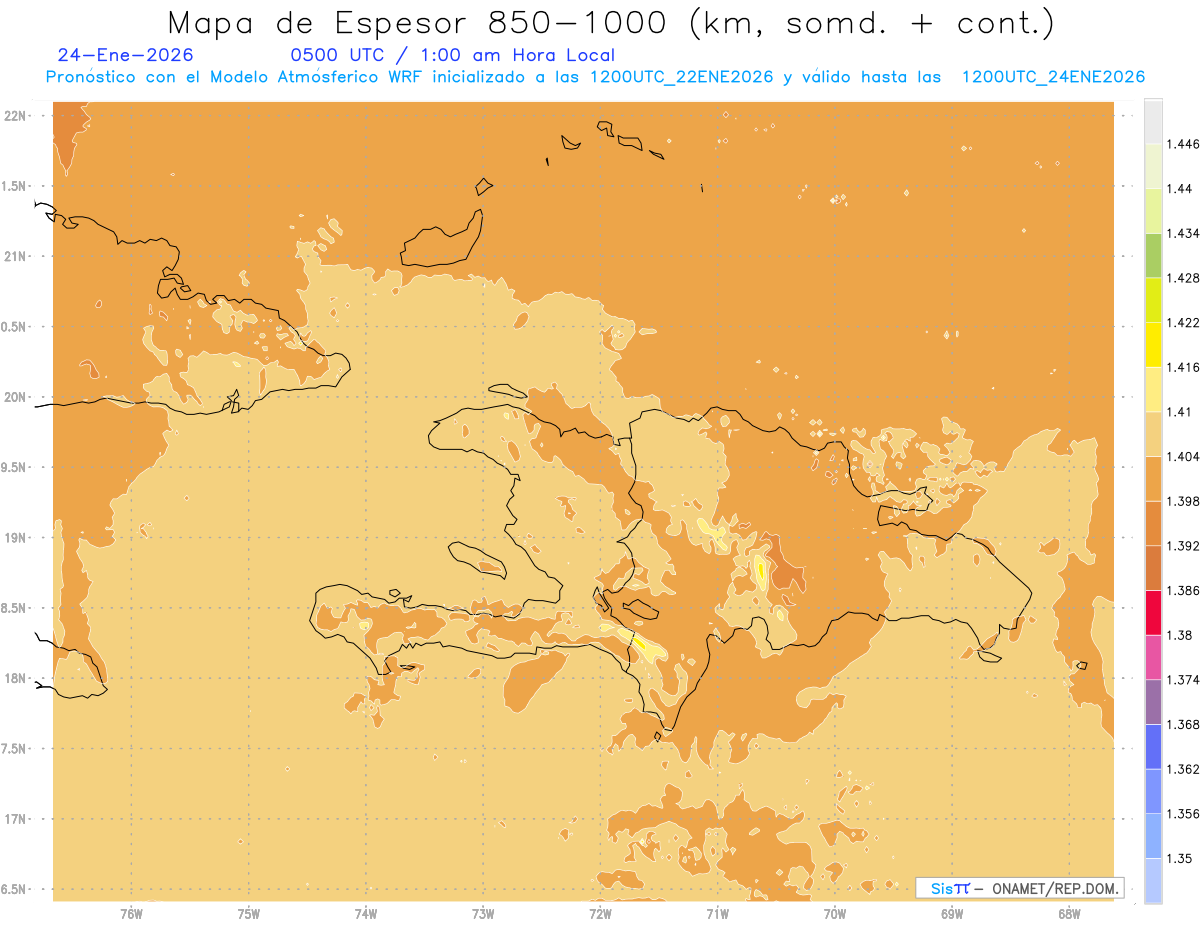1200x927 pixels.
Task: Click the '1.446' colorbar value
Action: click(1184, 144)
